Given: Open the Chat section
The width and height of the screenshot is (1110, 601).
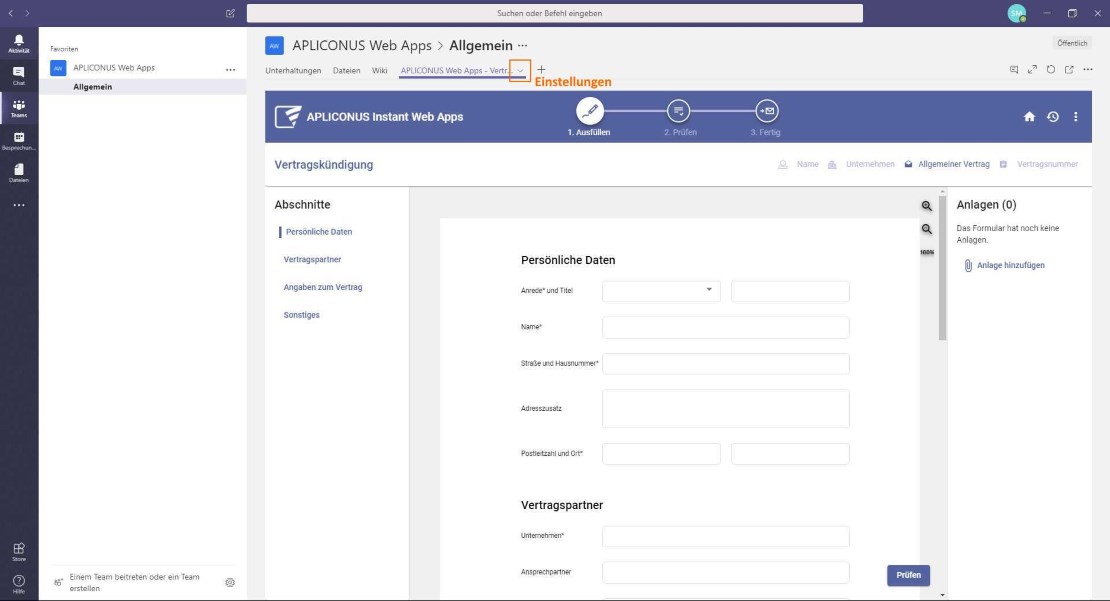Looking at the screenshot, I should pyautogui.click(x=18, y=76).
